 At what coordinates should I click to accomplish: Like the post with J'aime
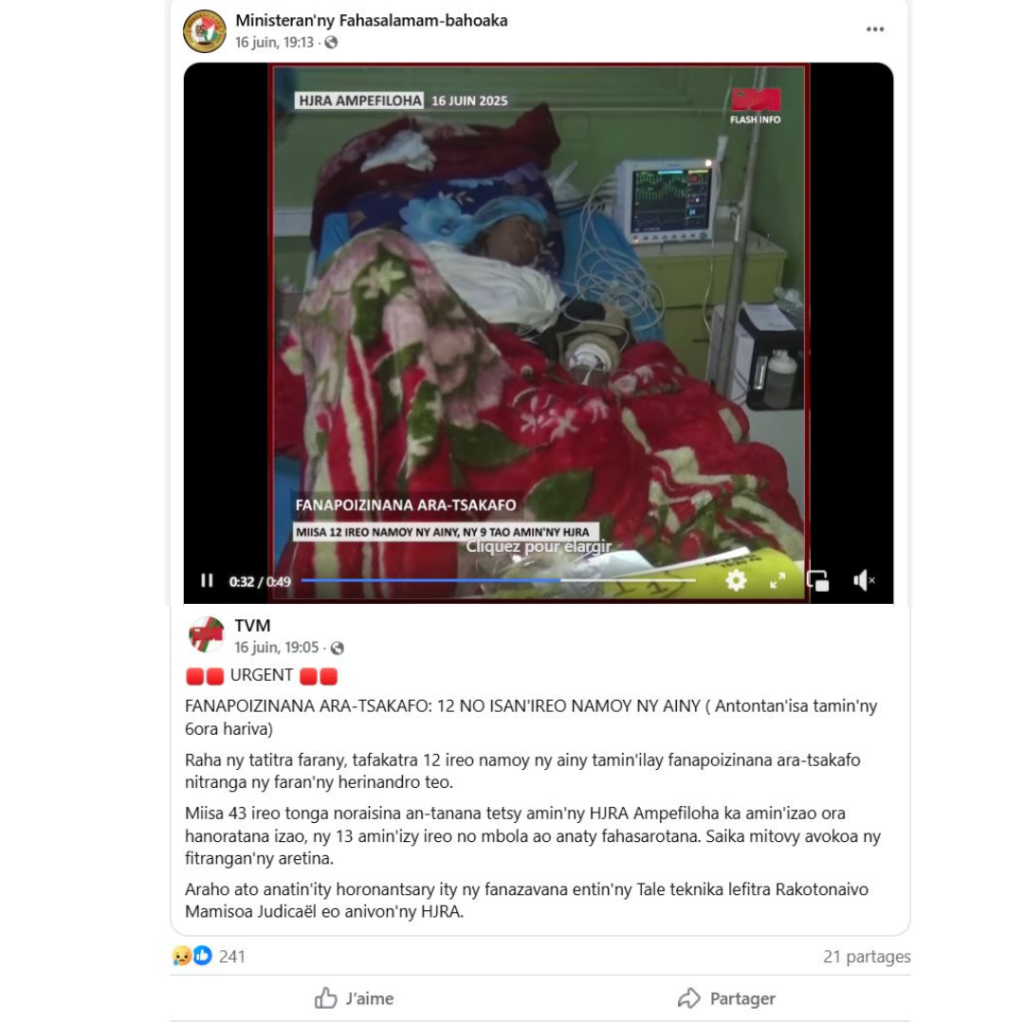tap(354, 999)
